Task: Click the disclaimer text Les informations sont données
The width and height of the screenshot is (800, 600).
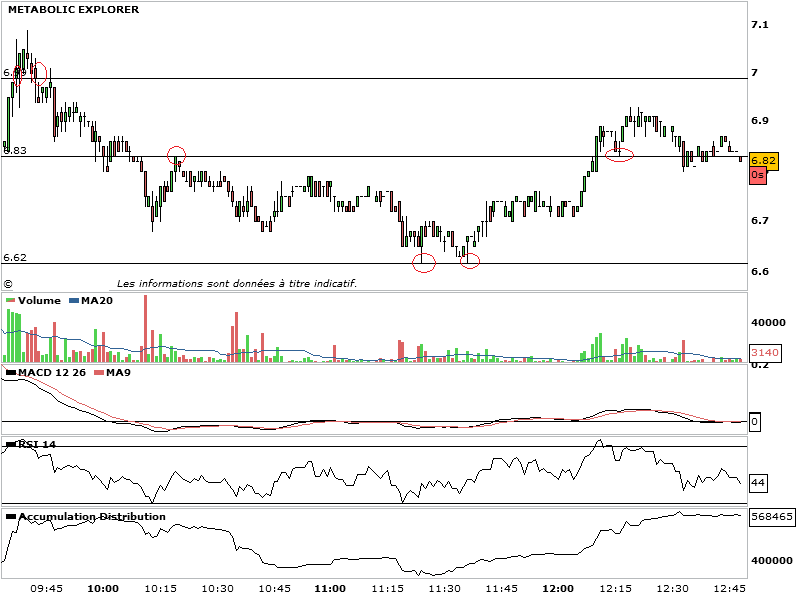Action: pyautogui.click(x=237, y=284)
